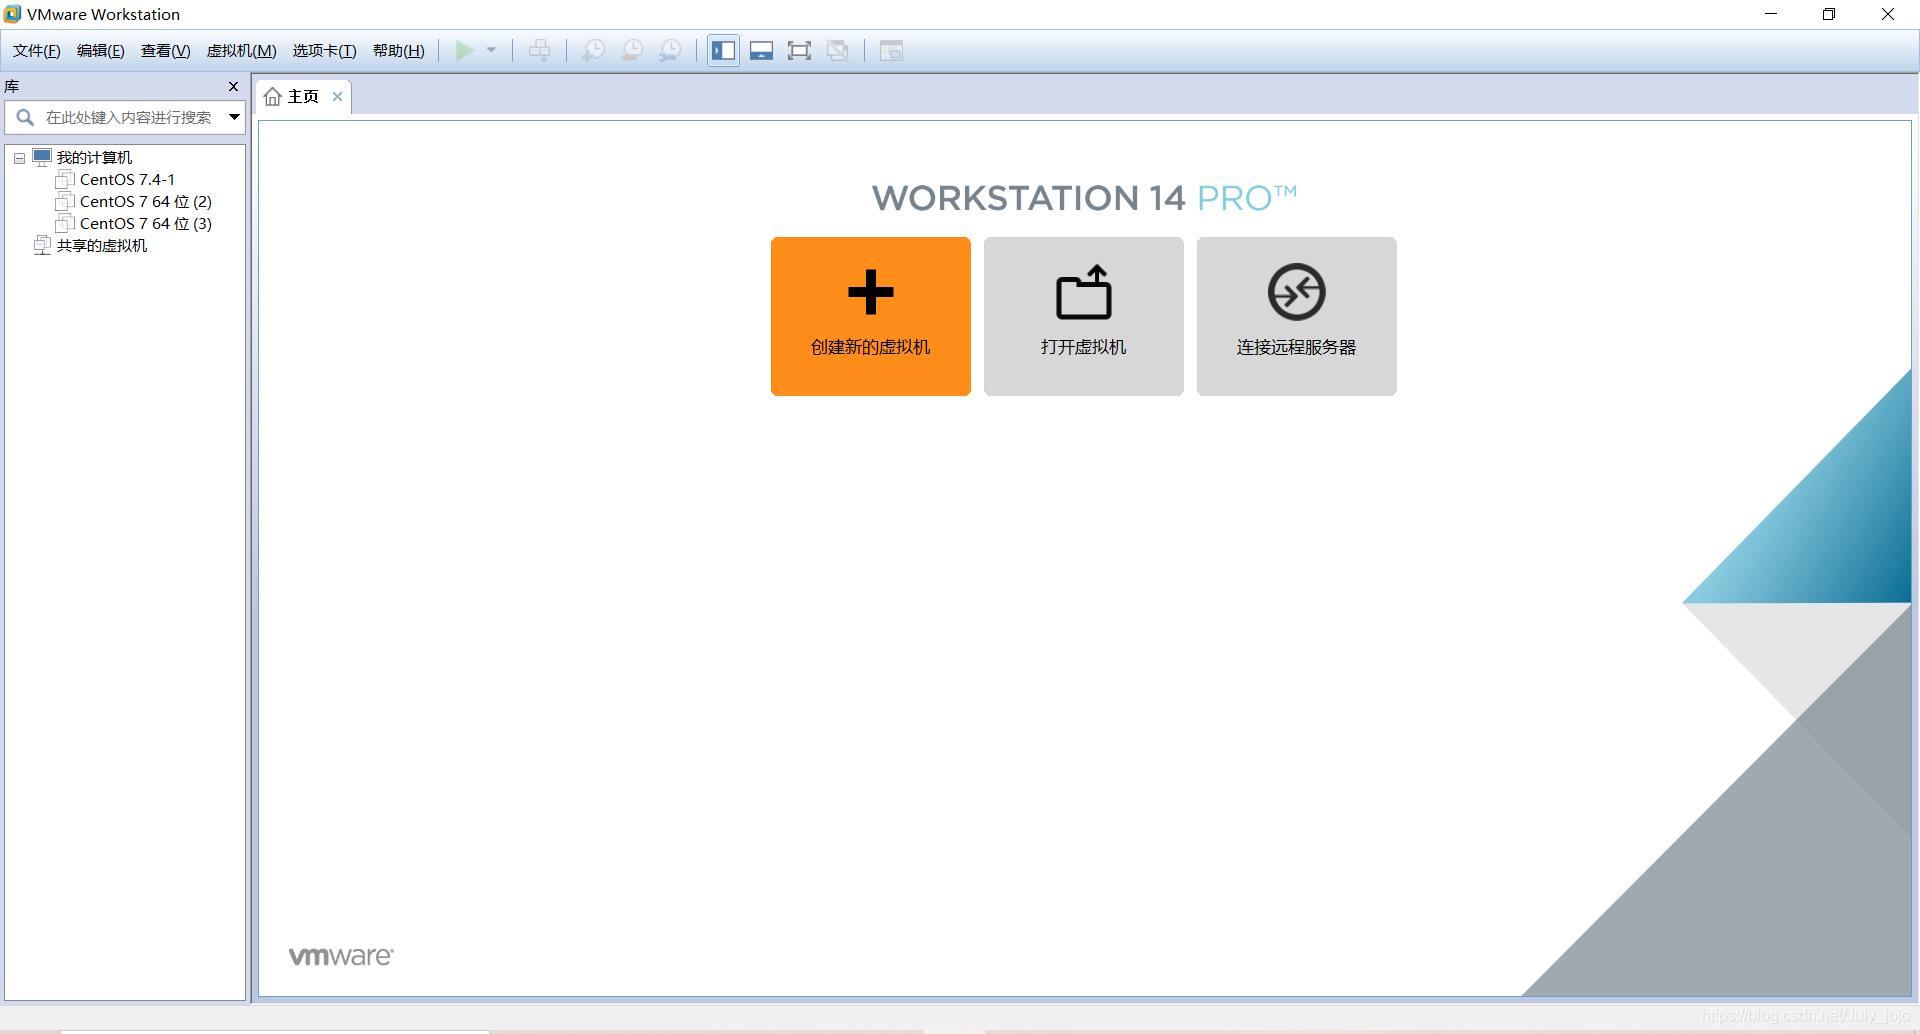The height and width of the screenshot is (1034, 1920).
Task: Close the 主页 tab
Action: 338,97
